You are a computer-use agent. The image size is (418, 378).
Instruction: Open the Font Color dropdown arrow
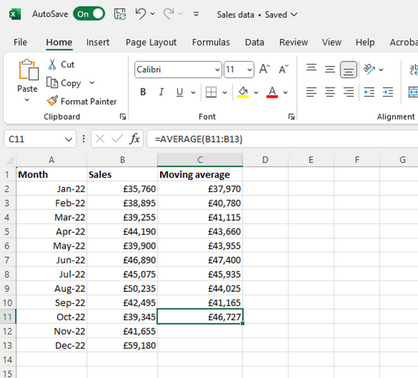pos(285,92)
